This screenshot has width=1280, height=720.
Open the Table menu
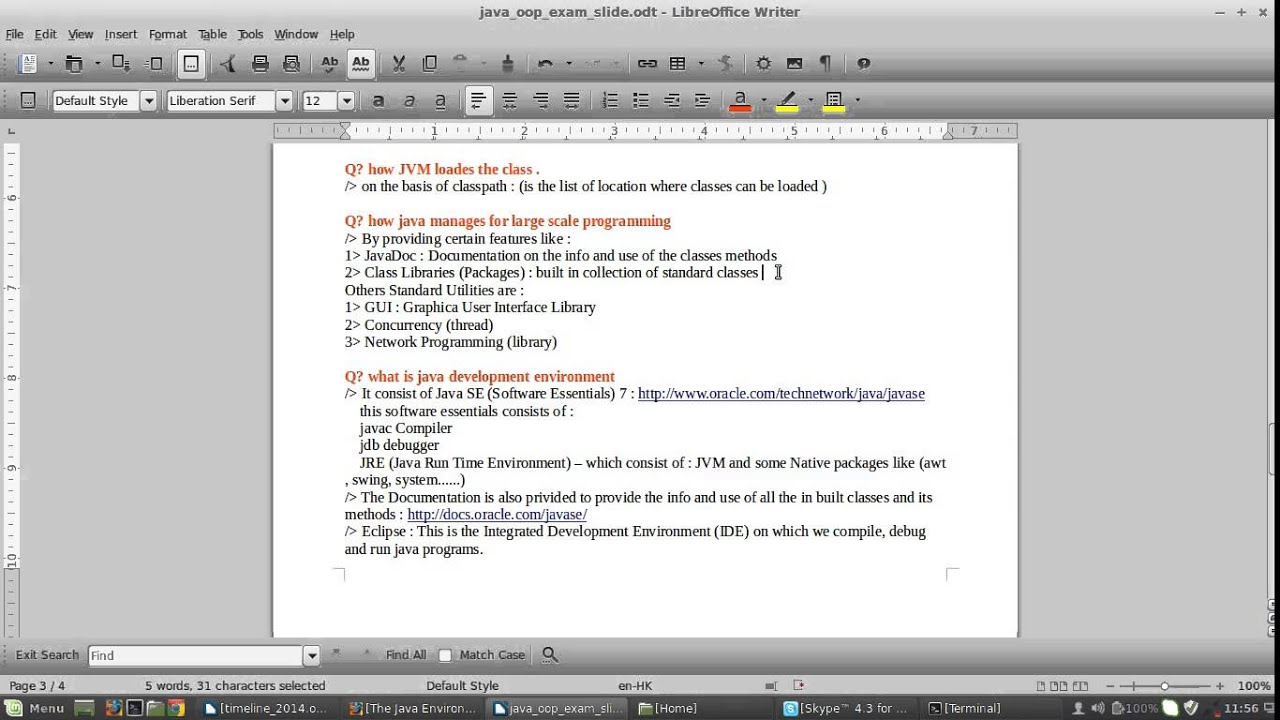point(212,34)
